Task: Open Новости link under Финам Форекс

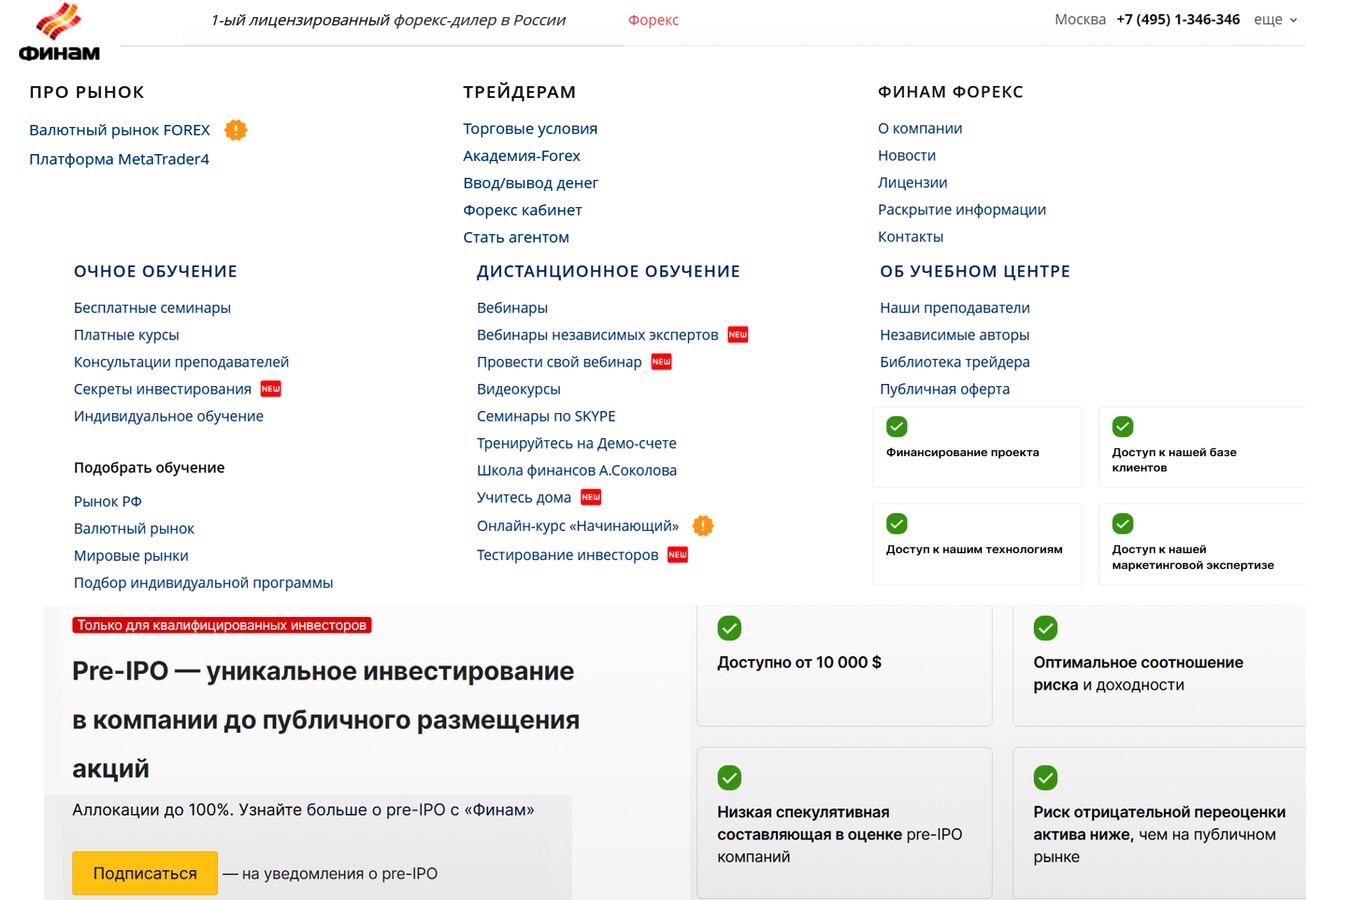Action: [907, 156]
